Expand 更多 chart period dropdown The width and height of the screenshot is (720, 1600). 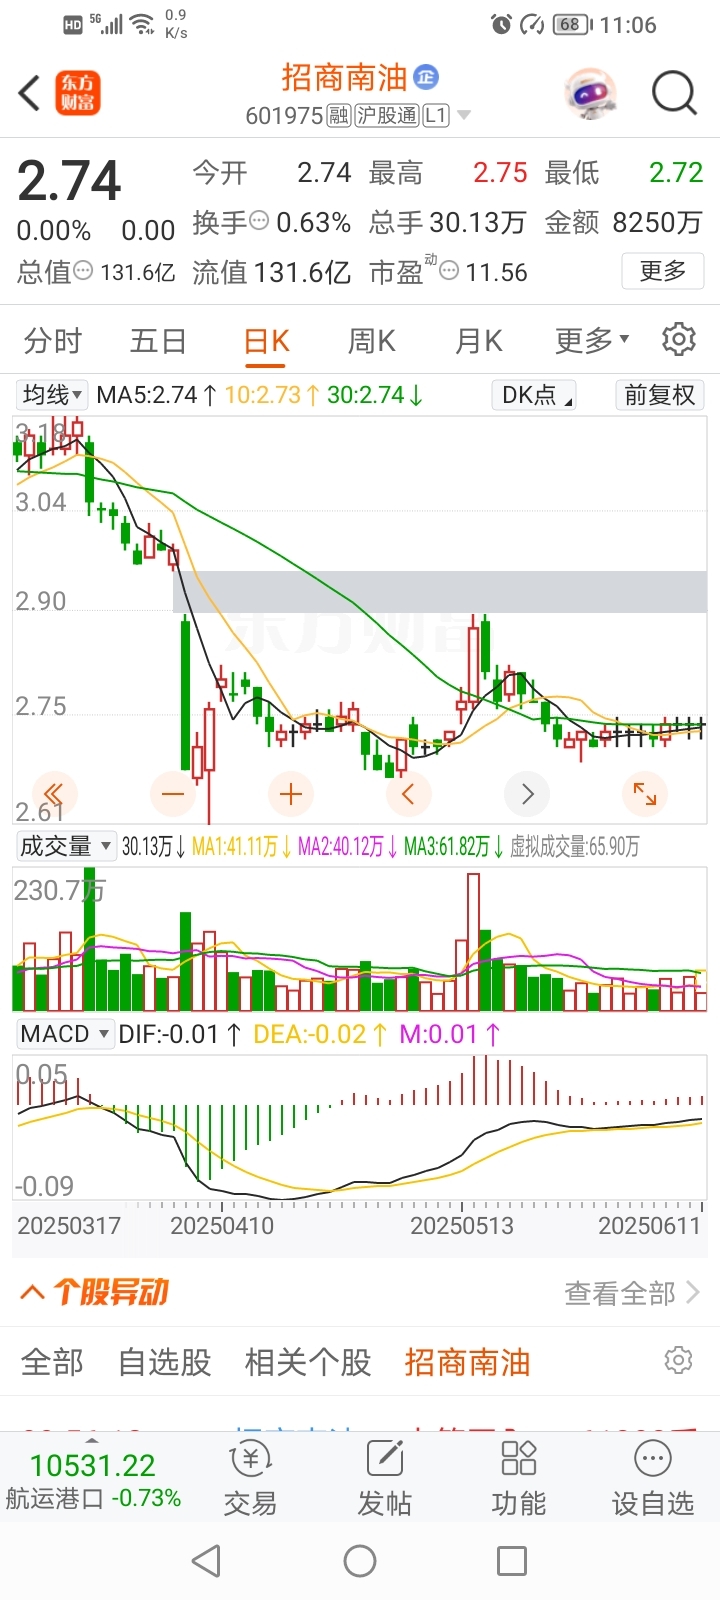click(x=592, y=341)
